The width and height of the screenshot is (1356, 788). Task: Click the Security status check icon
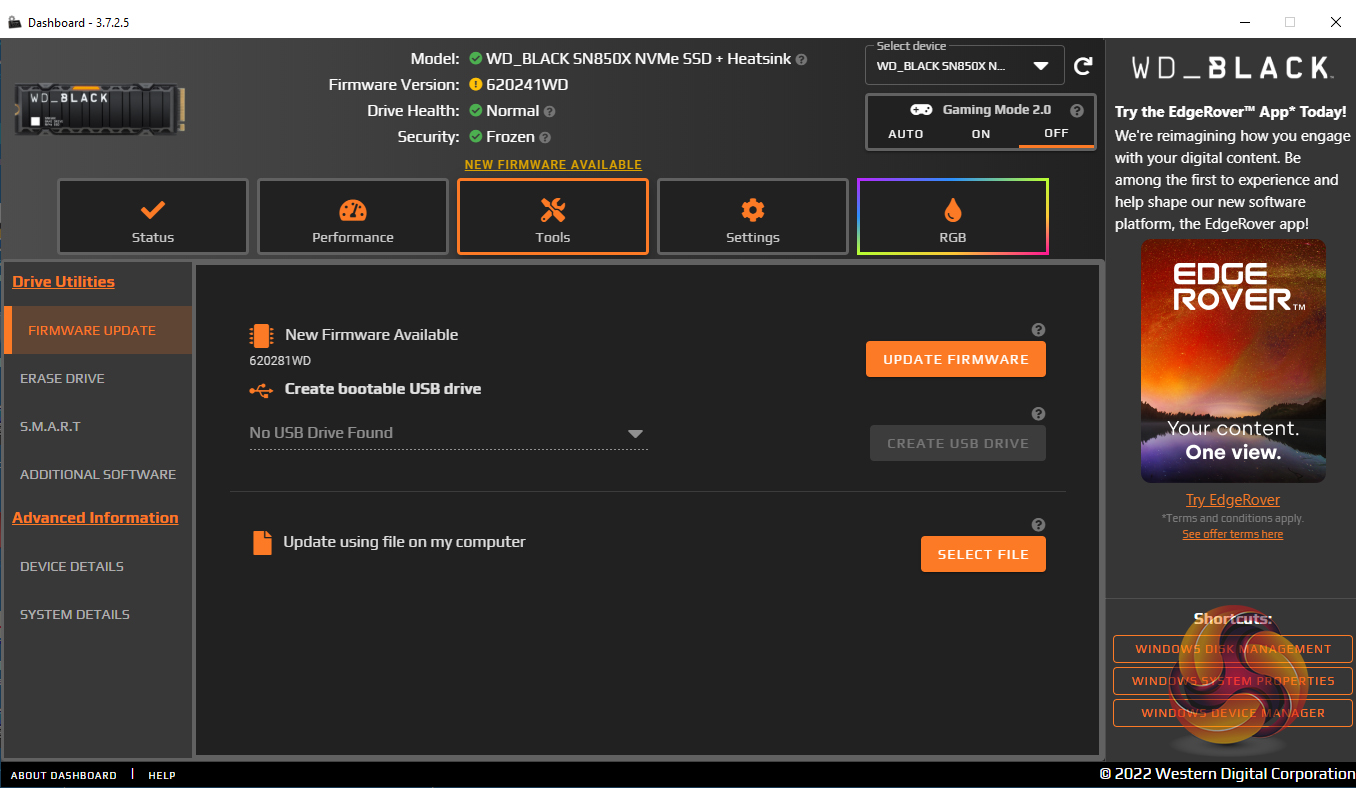click(476, 137)
